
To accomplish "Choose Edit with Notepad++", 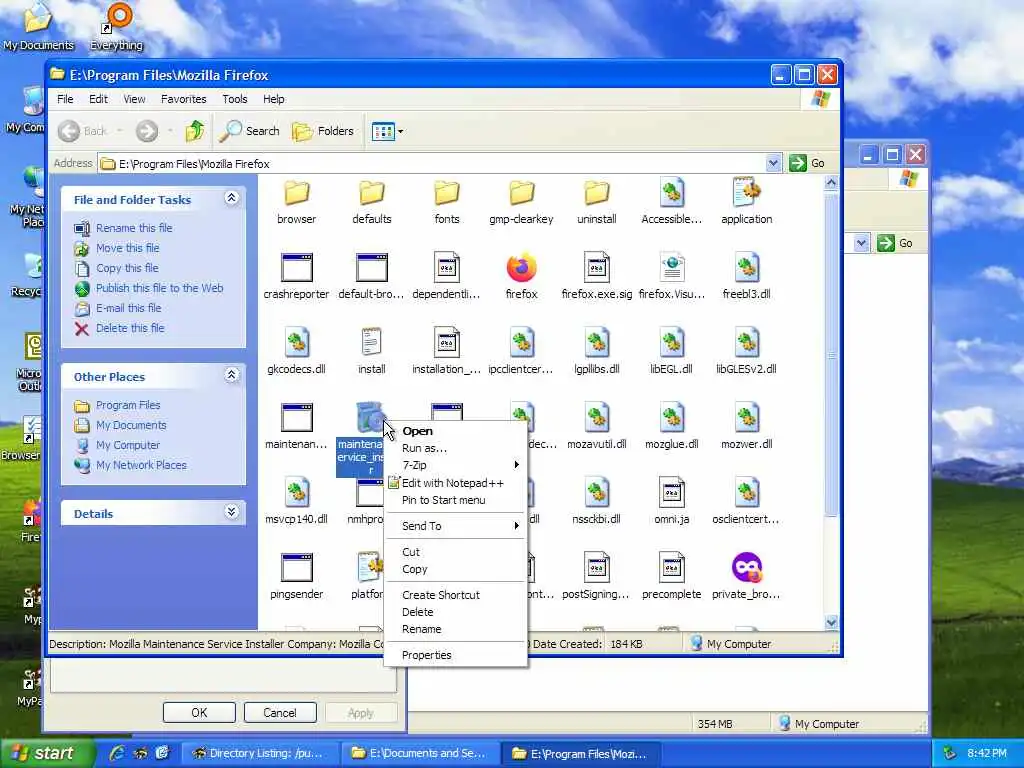I will pyautogui.click(x=456, y=483).
